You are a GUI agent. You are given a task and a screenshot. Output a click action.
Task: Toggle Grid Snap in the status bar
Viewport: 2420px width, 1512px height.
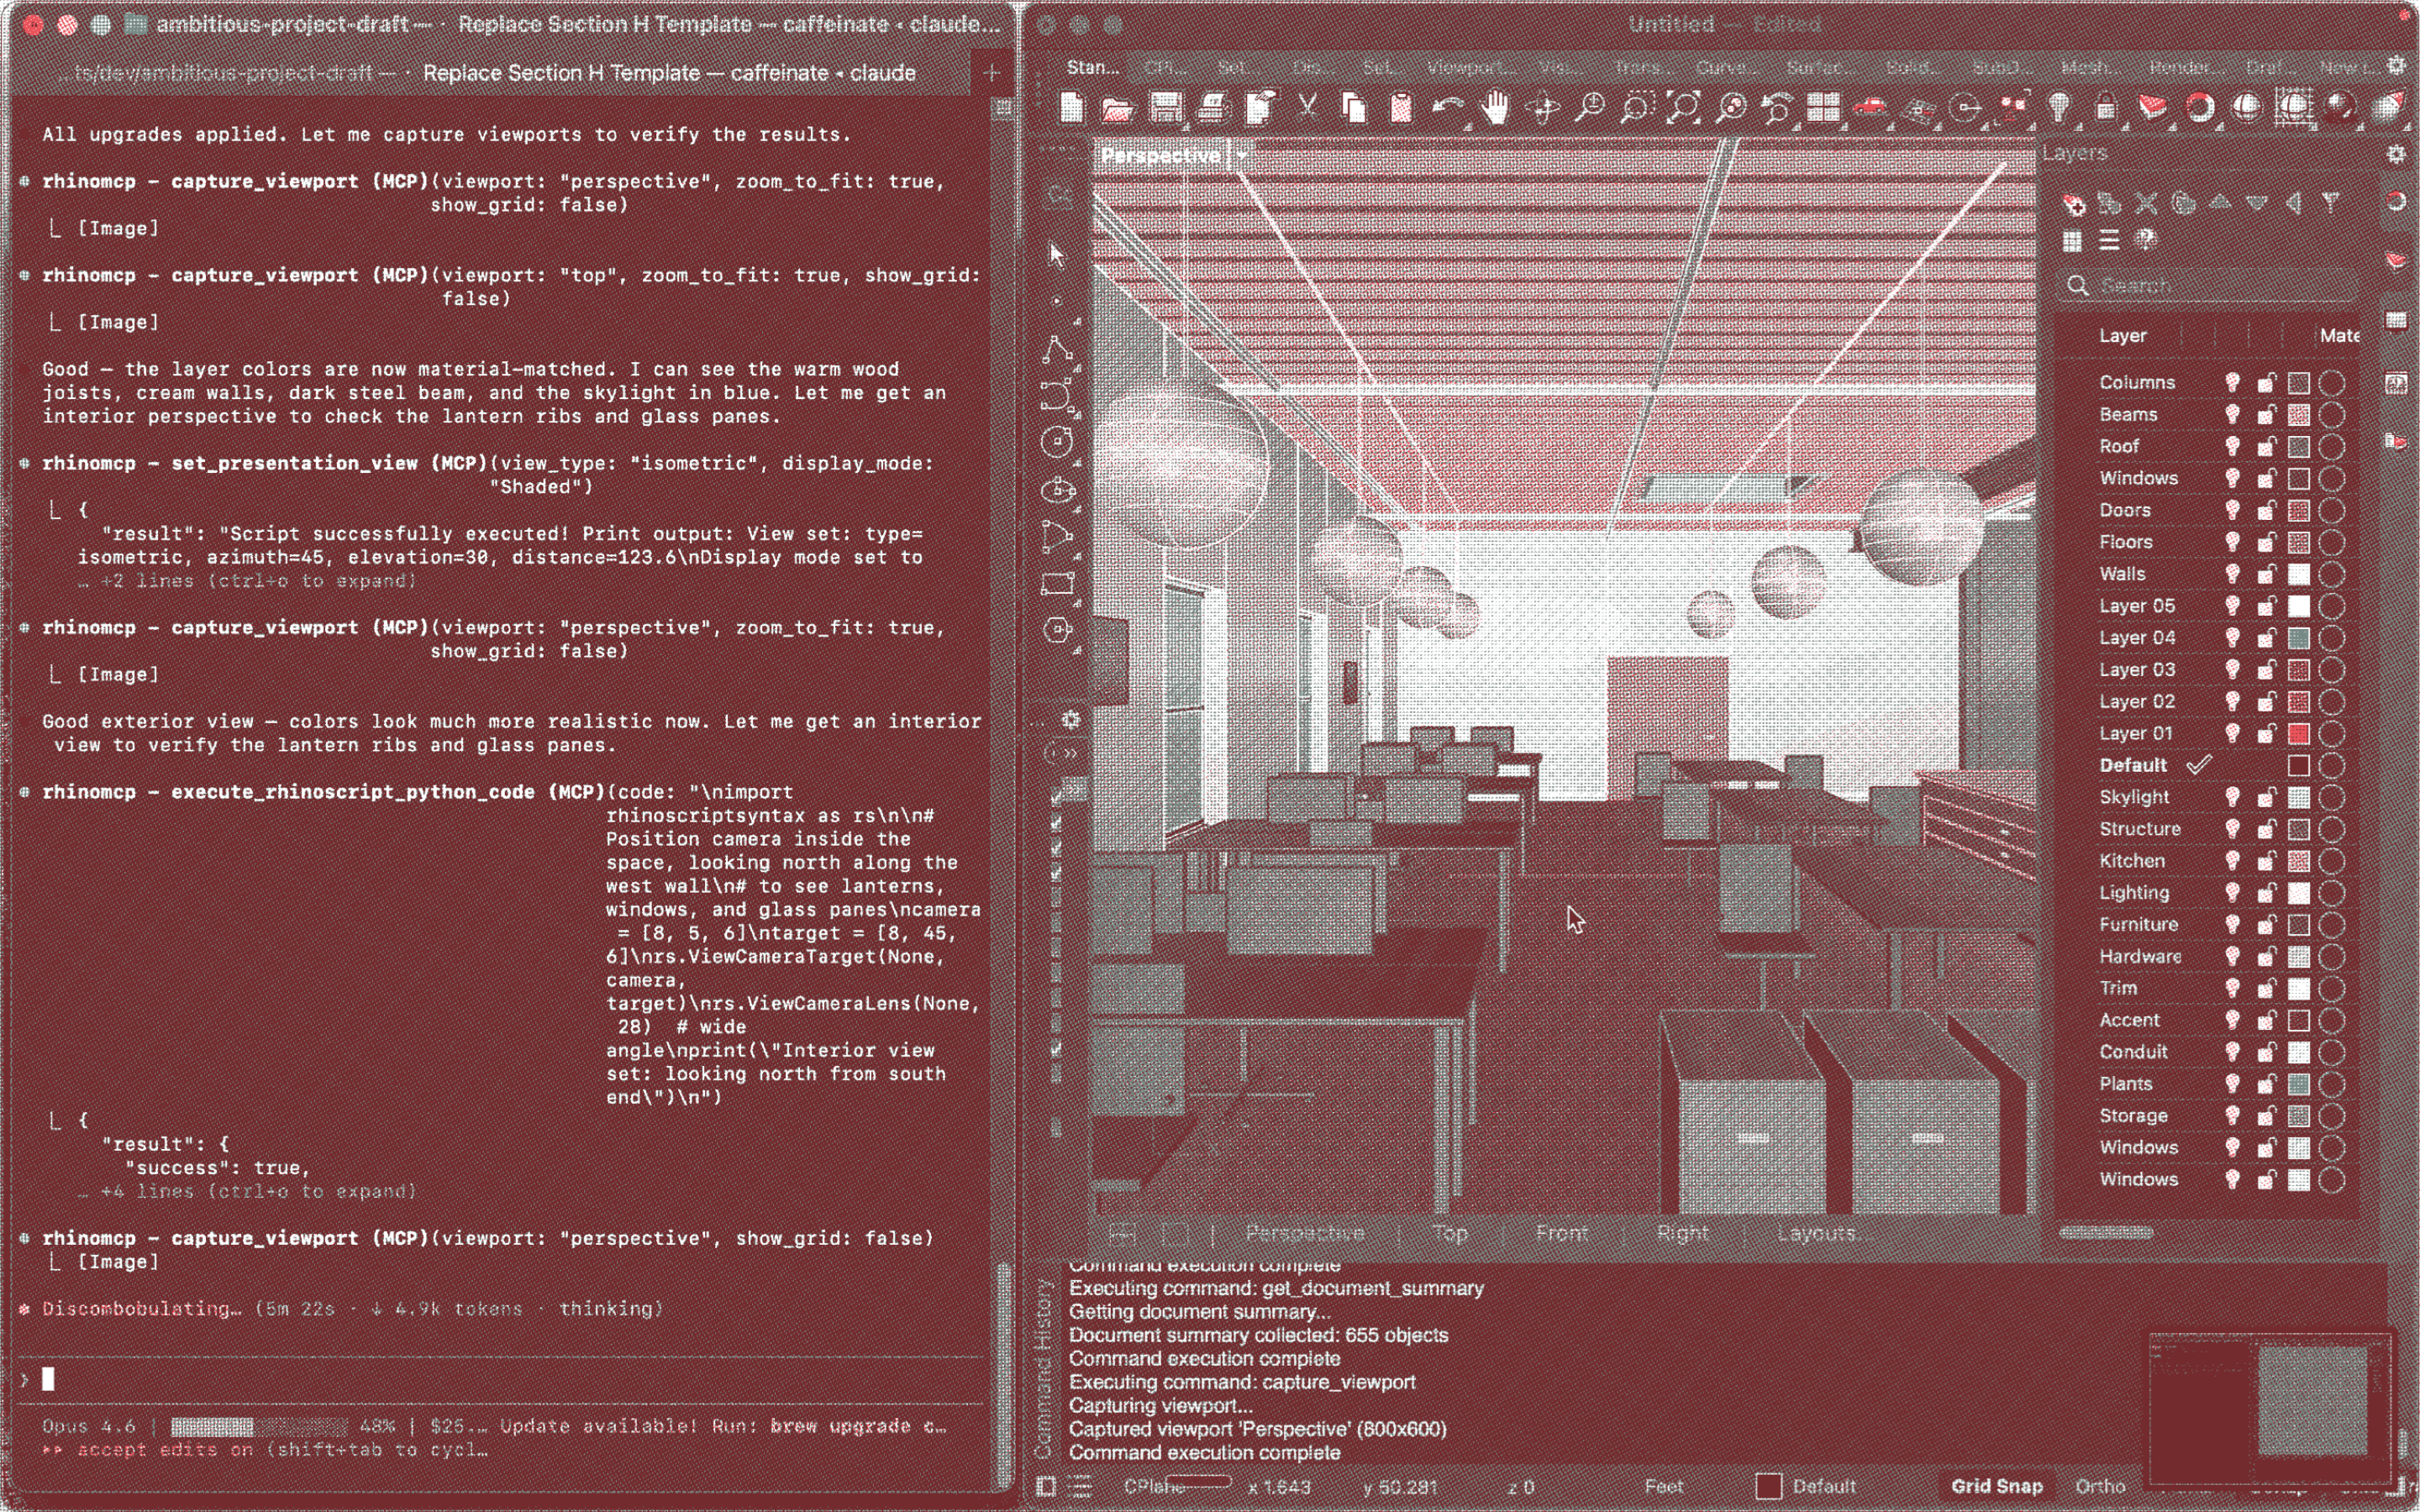click(x=1996, y=1486)
